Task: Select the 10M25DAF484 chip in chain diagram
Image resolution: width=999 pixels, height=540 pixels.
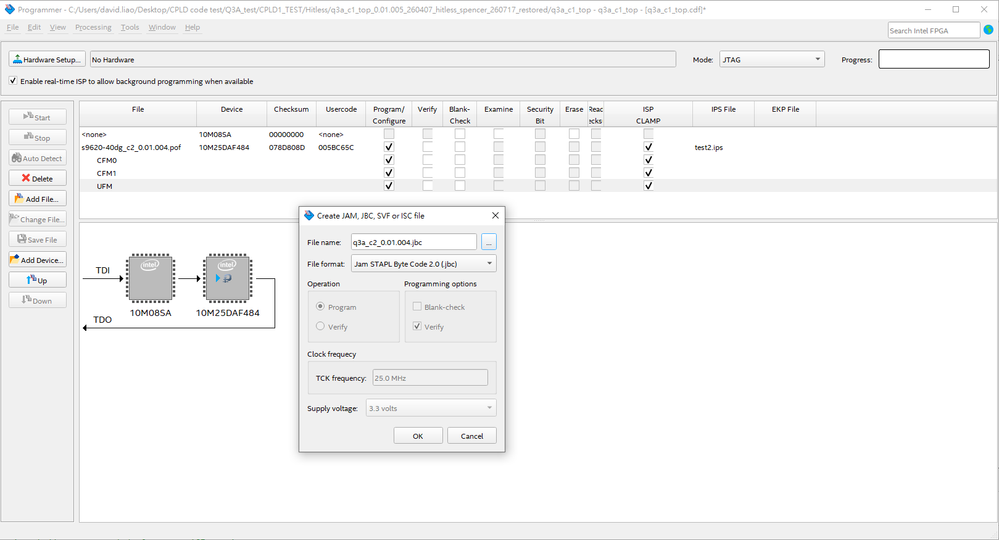Action: (227, 278)
